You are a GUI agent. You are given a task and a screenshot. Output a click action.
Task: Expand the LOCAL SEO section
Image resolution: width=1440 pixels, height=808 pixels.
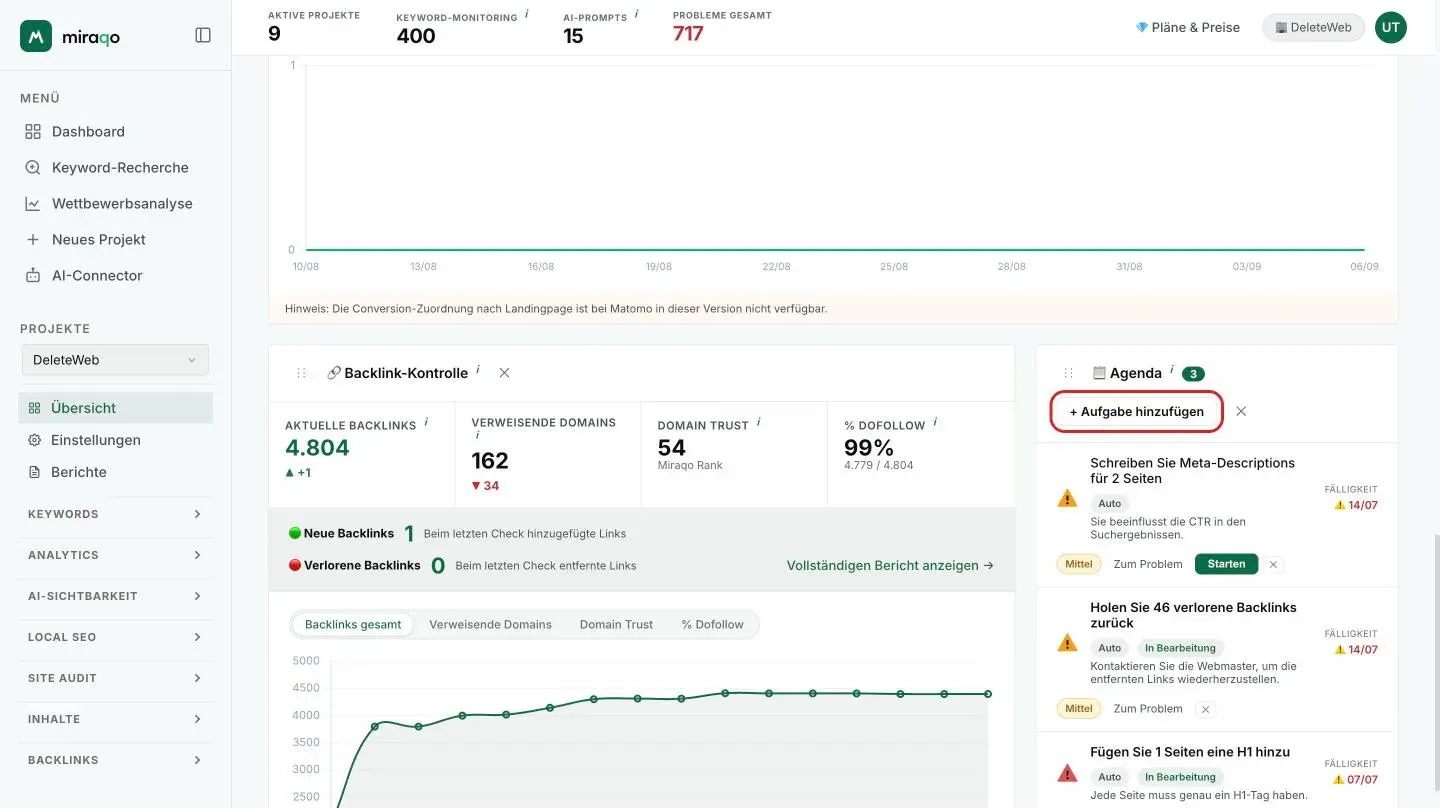(x=115, y=637)
